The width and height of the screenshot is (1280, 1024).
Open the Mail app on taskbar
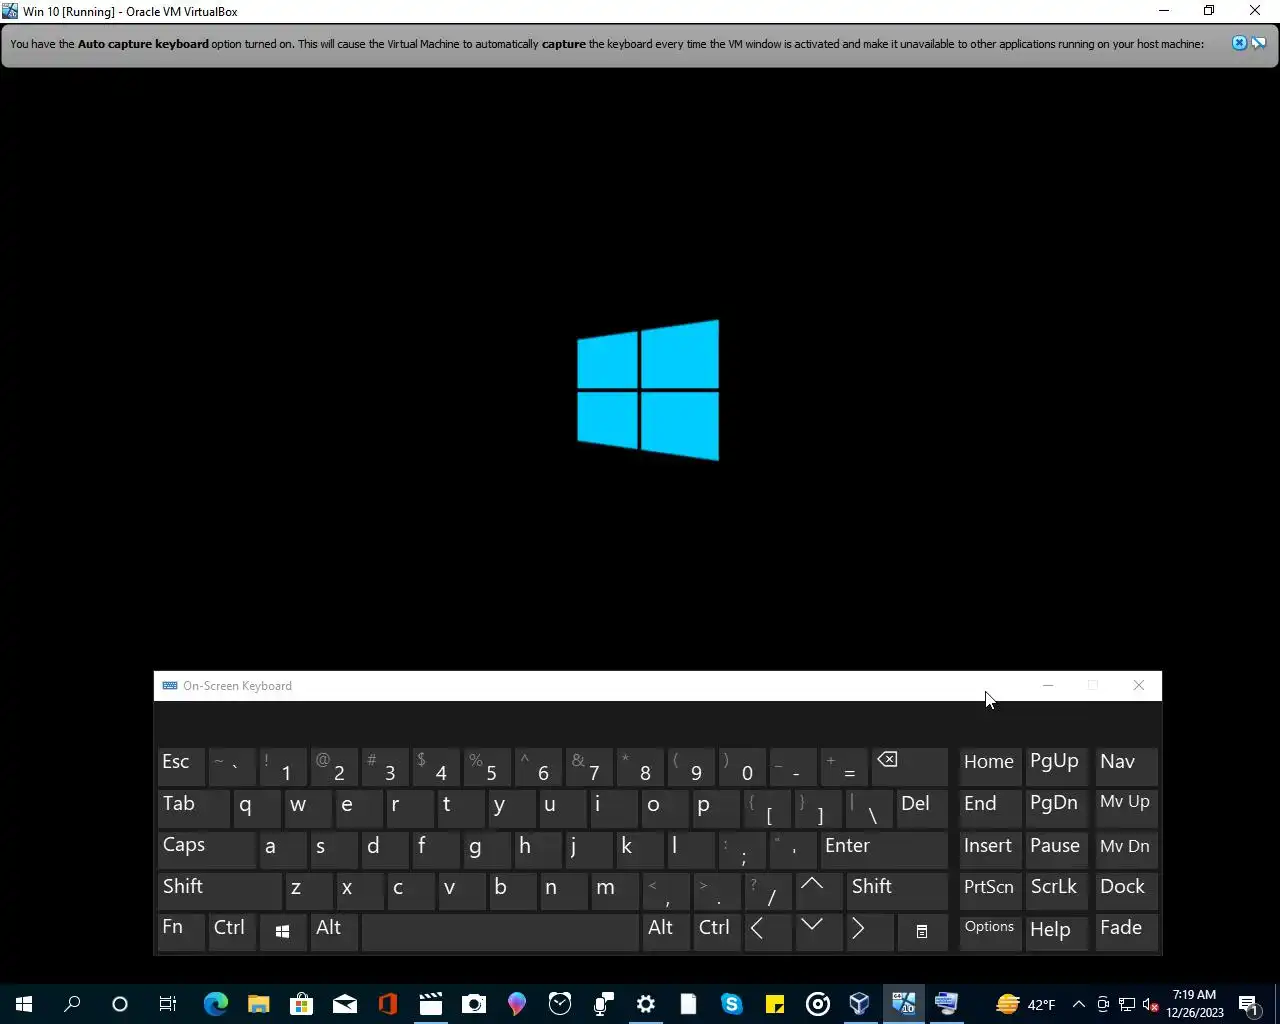[345, 1004]
